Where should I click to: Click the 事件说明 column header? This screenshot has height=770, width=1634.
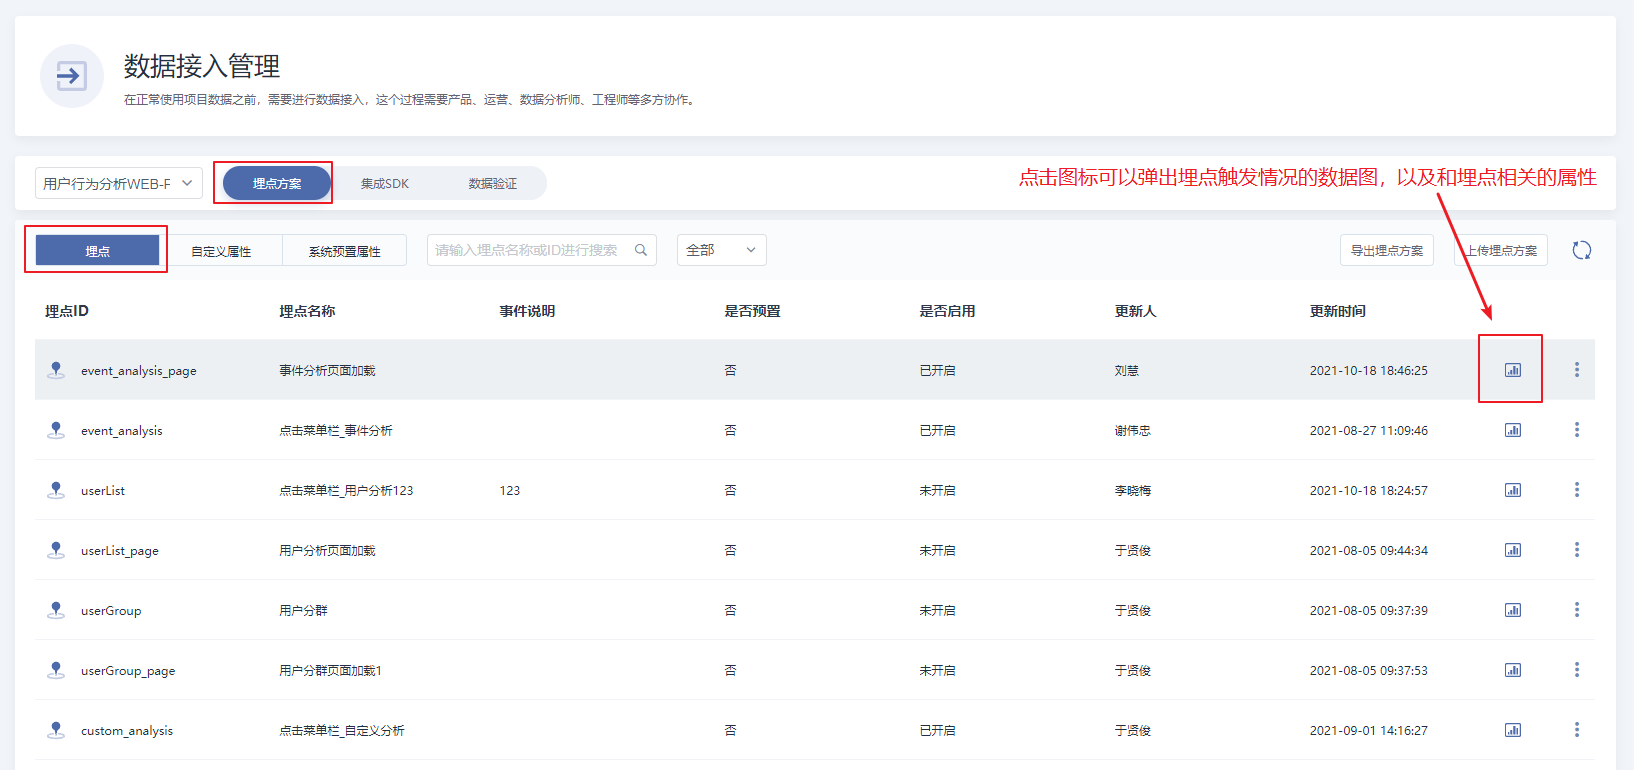pyautogui.click(x=527, y=311)
